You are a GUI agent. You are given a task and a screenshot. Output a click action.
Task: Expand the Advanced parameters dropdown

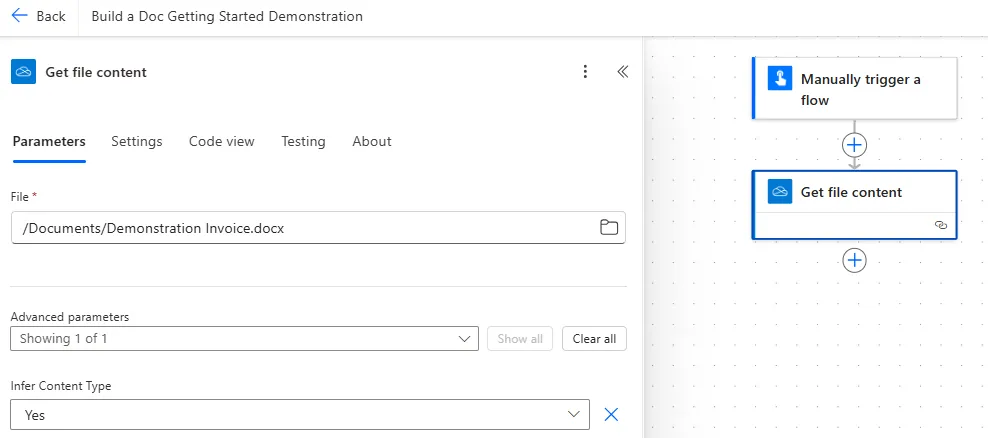pos(244,338)
